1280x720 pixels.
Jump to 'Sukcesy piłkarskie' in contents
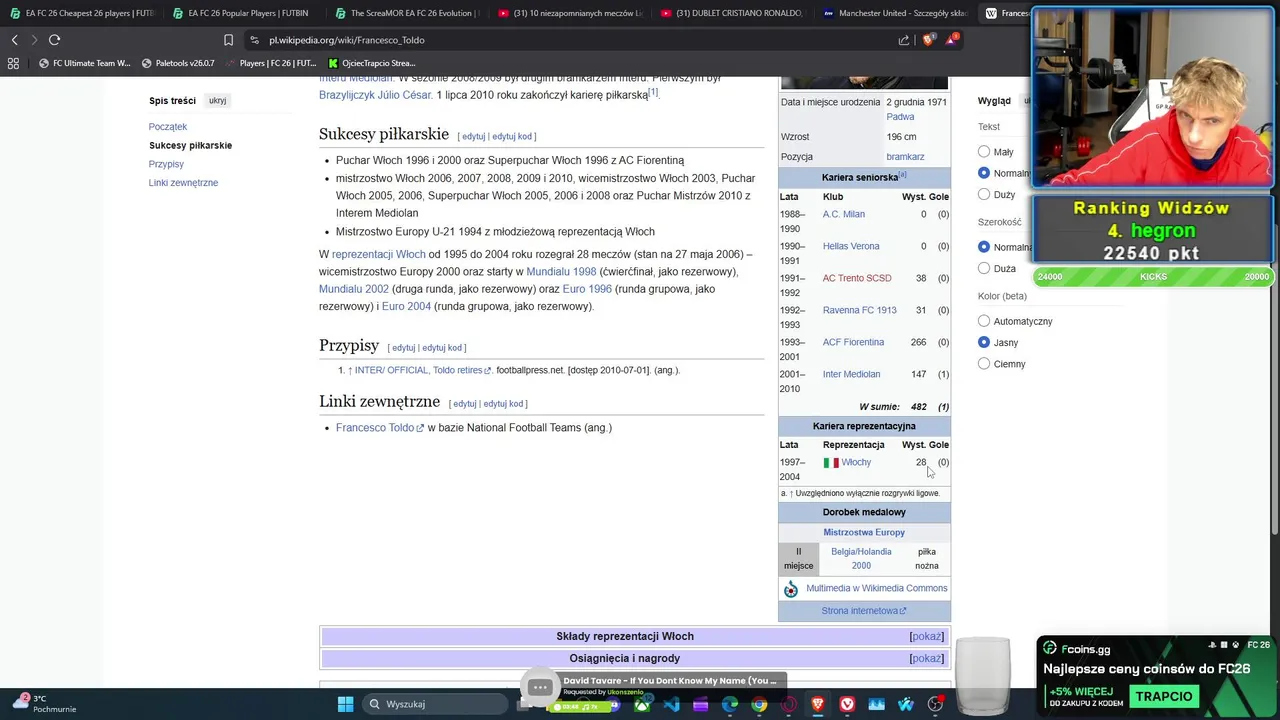190,145
